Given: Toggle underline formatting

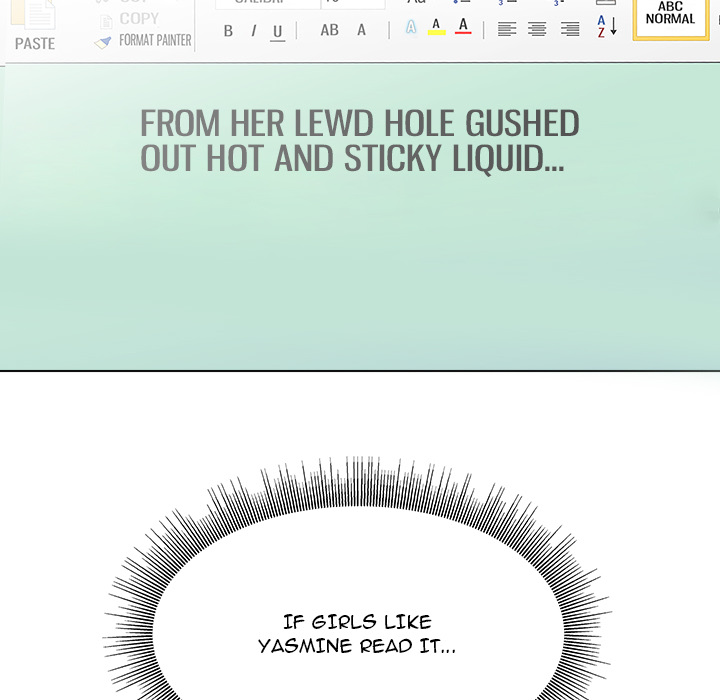Looking at the screenshot, I should (x=278, y=32).
